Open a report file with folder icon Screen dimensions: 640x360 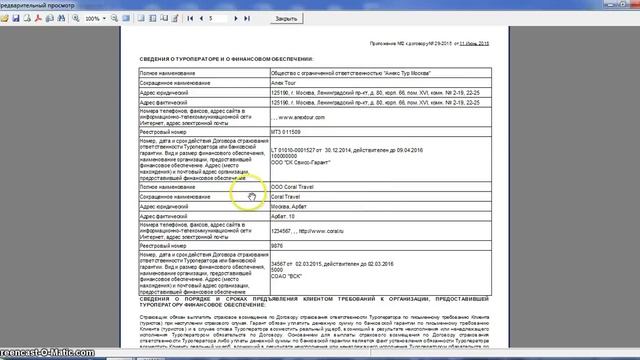coord(4,18)
